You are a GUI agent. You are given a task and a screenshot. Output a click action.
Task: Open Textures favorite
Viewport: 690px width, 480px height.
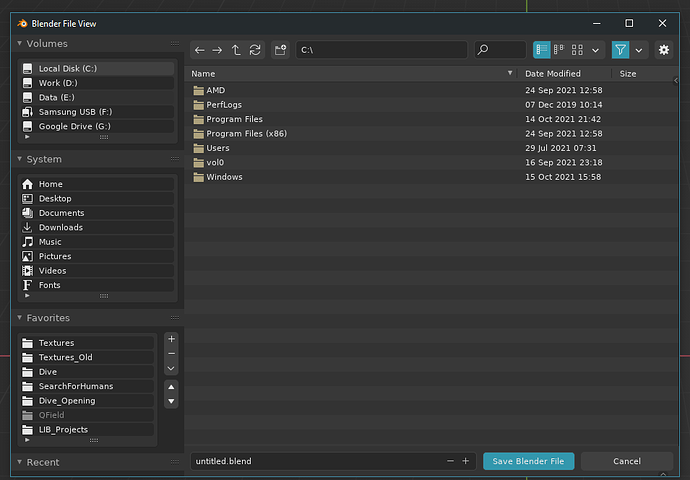pyautogui.click(x=87, y=343)
